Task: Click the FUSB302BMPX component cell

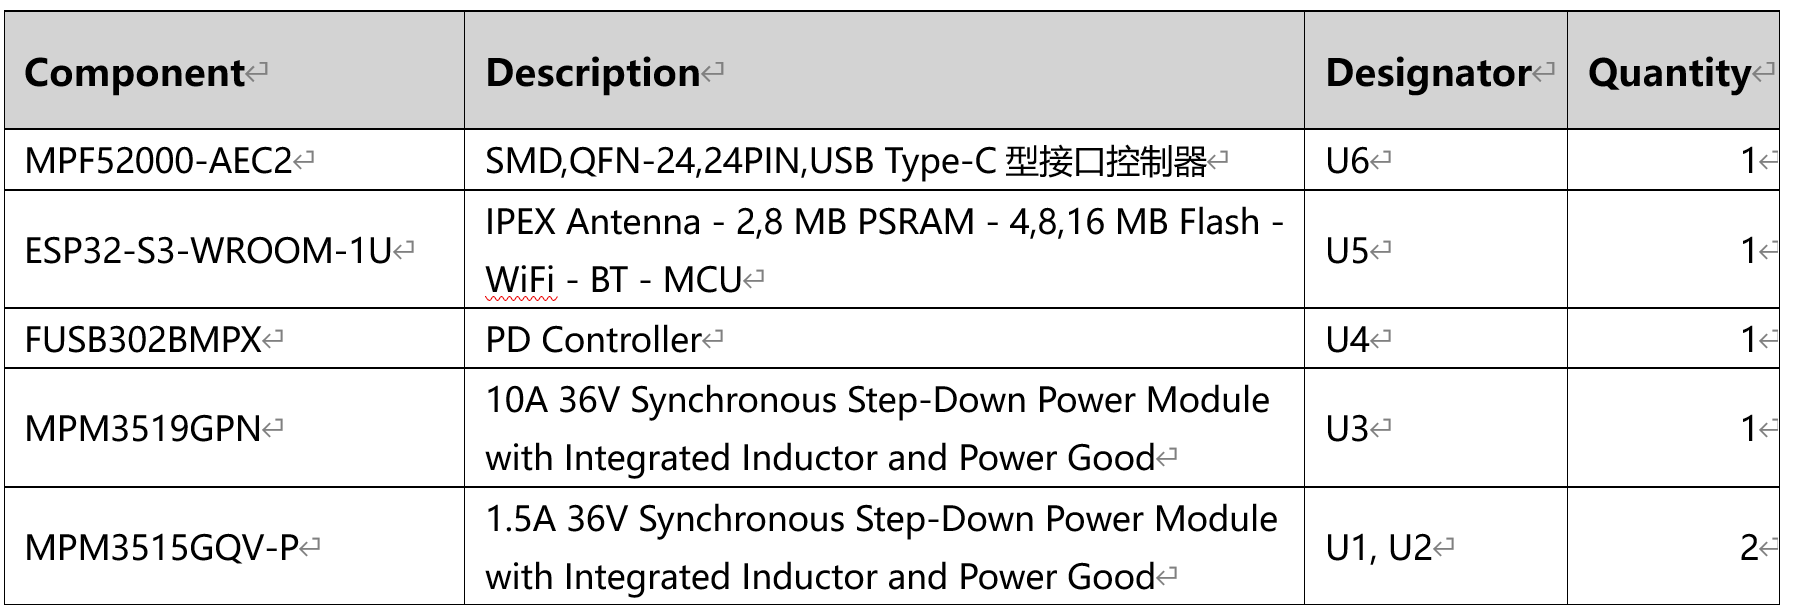Action: tap(142, 340)
